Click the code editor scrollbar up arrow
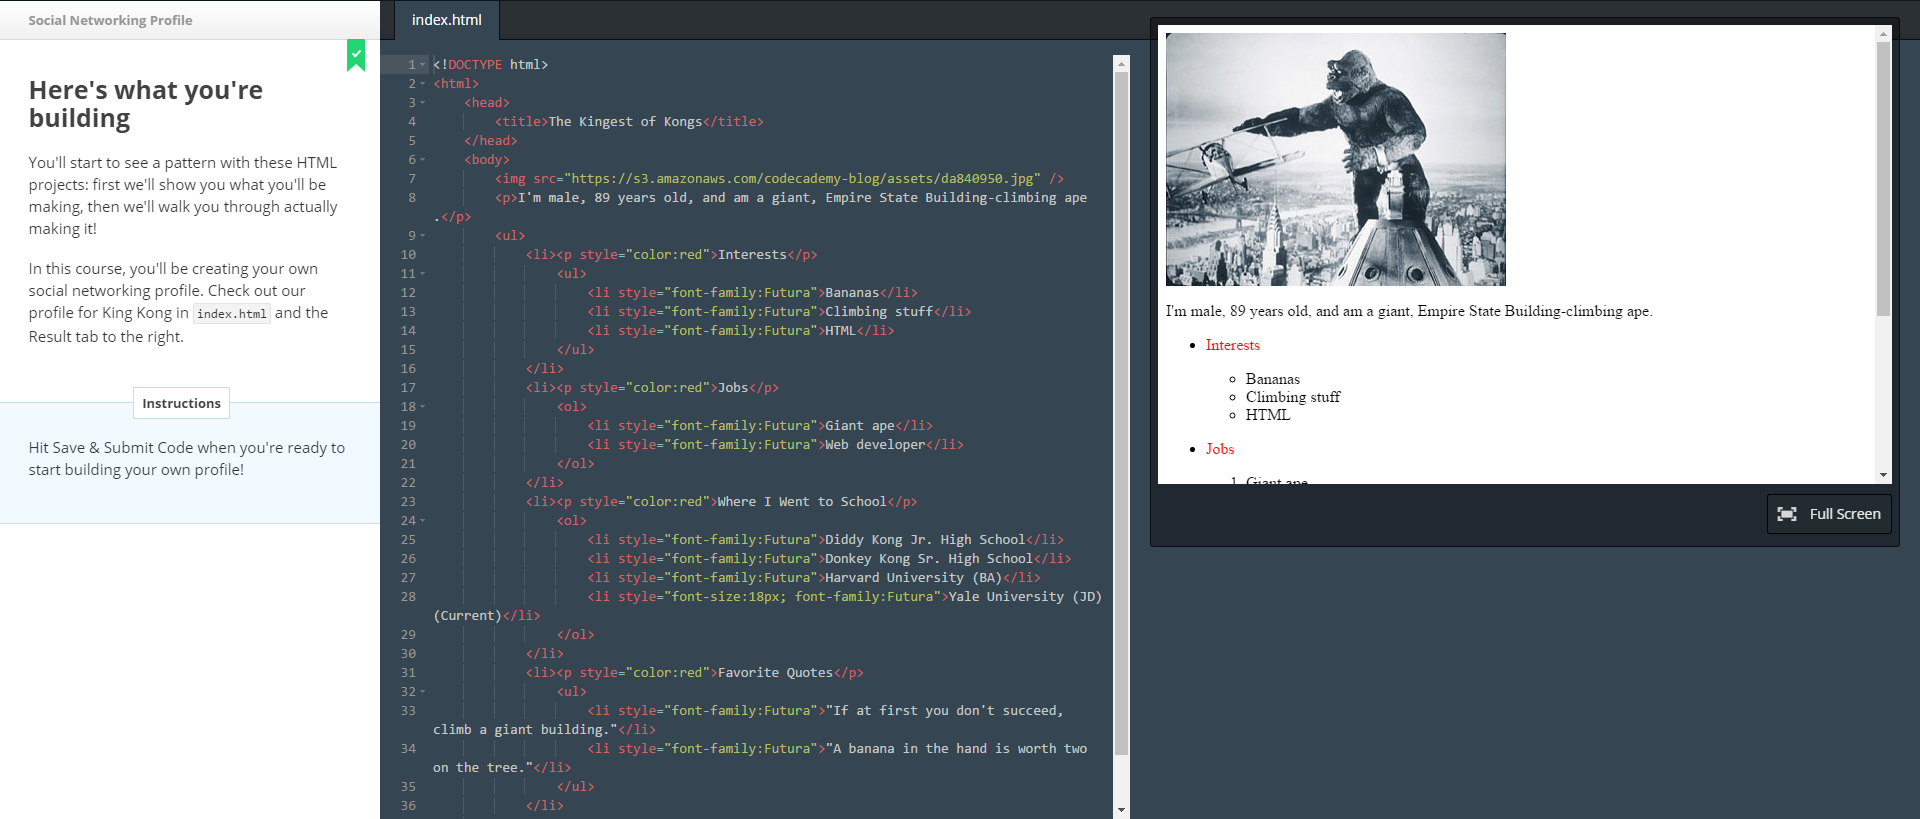This screenshot has height=819, width=1920. 1121,64
